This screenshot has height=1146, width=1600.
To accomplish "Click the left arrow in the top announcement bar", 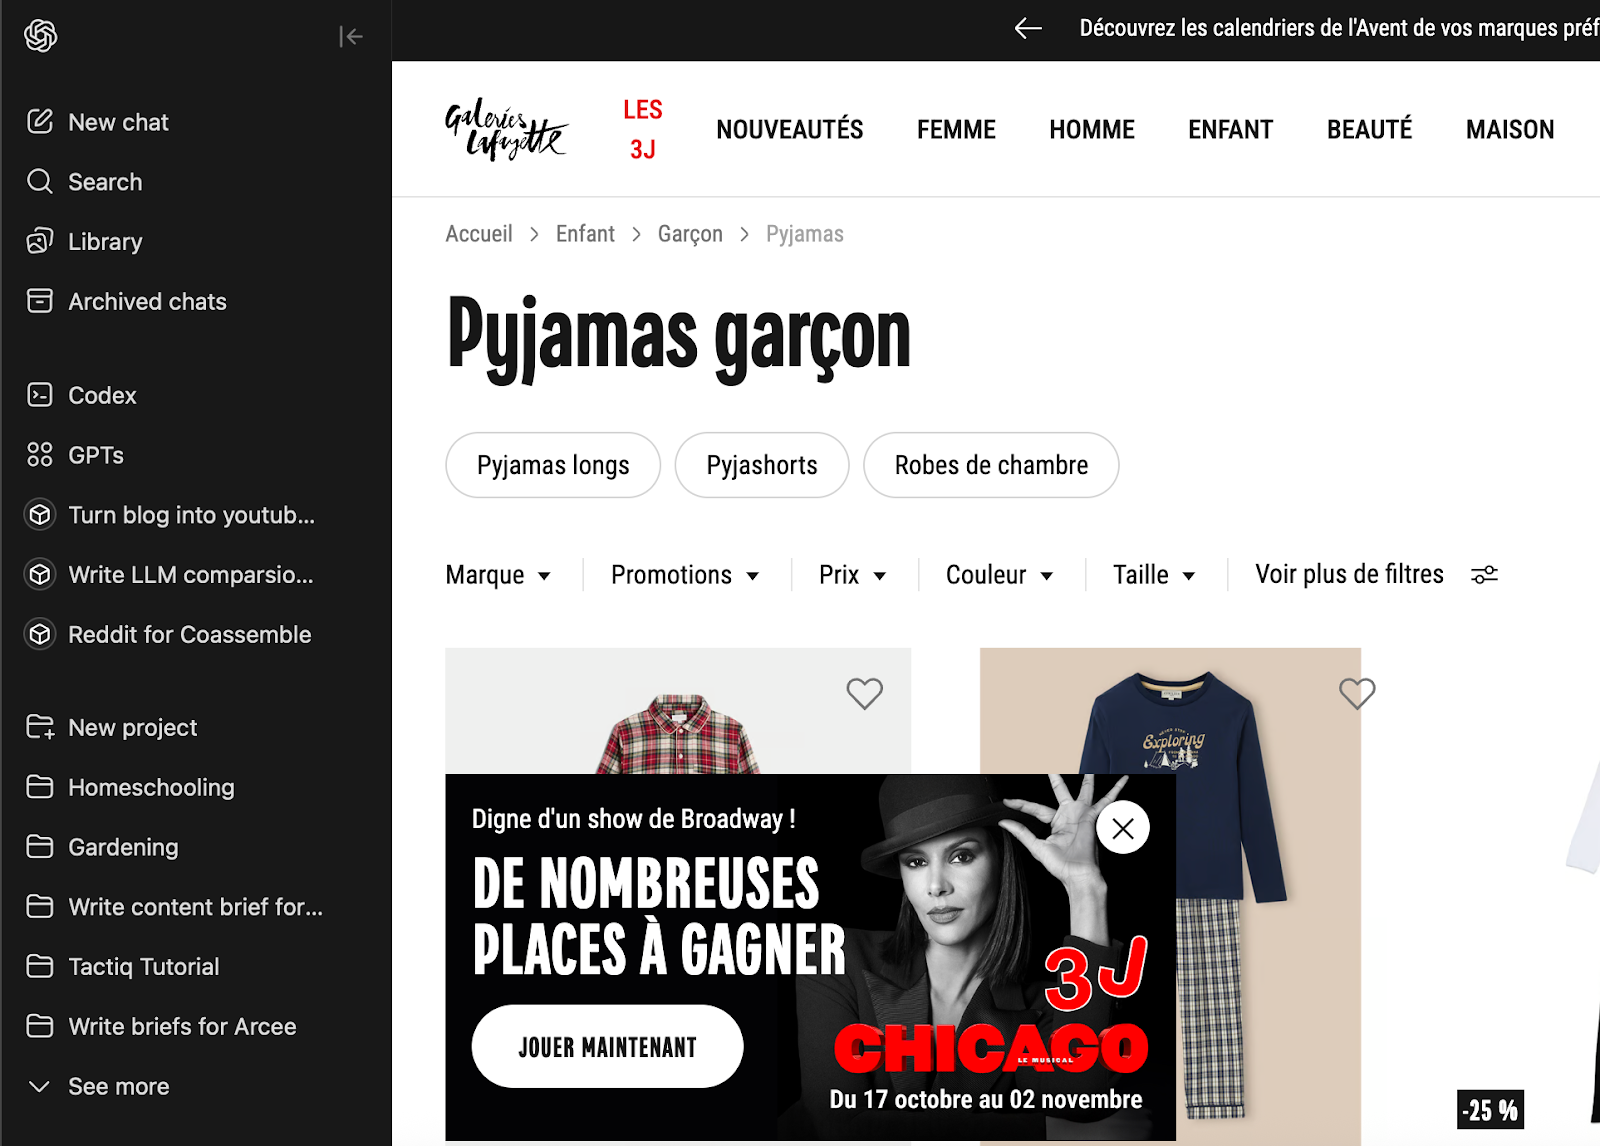I will coord(1028,28).
